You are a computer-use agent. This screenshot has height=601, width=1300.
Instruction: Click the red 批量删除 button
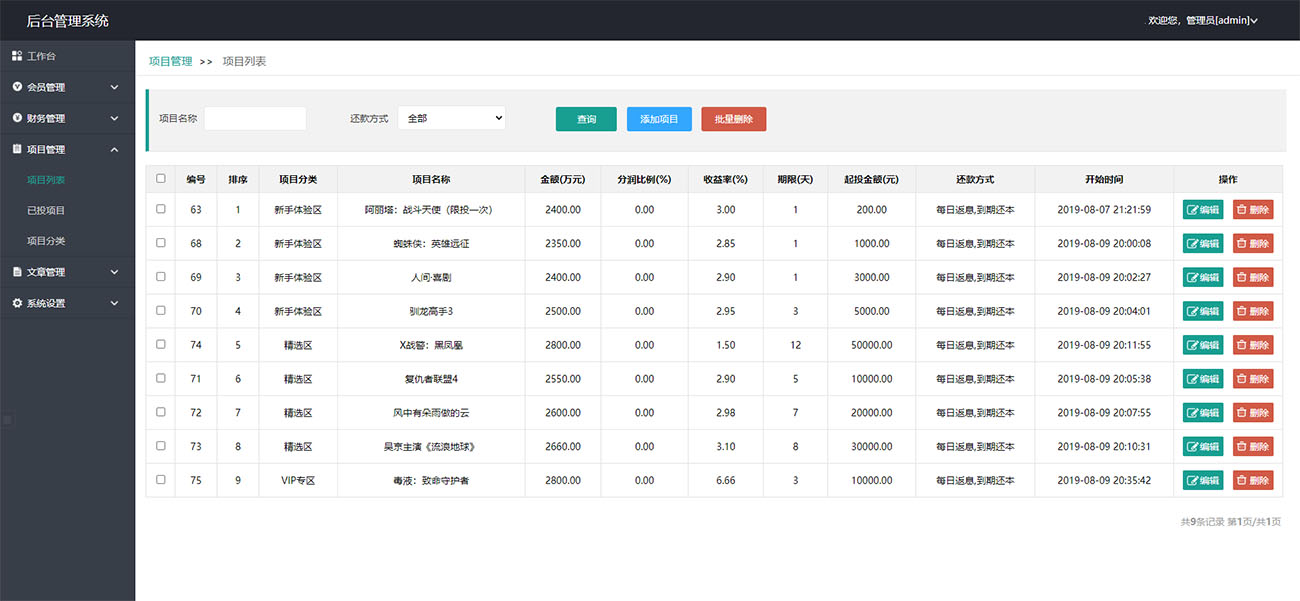[x=734, y=119]
